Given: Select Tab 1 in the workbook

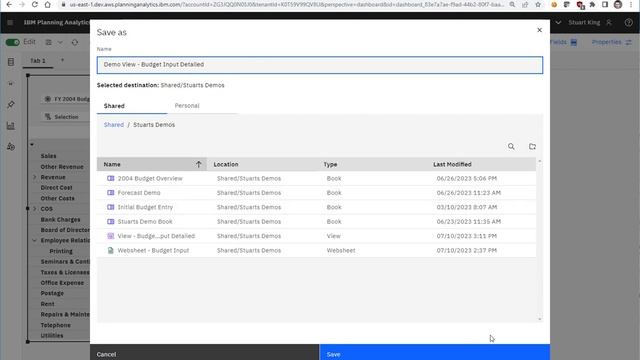Looking at the screenshot, I should (38, 61).
